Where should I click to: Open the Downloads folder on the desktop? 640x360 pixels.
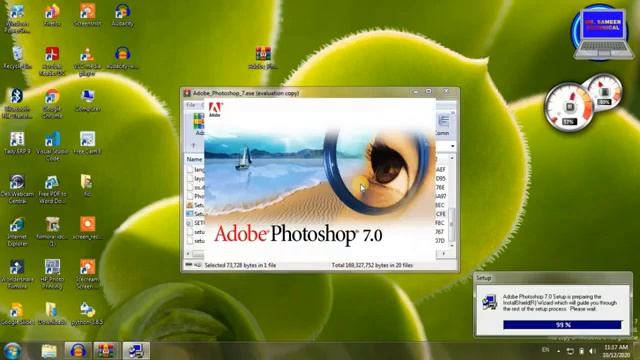(52, 313)
